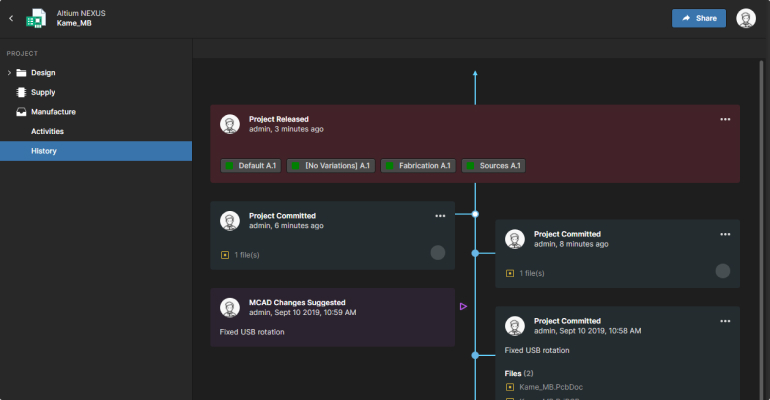This screenshot has width=770, height=400.
Task: Open the Sources A.1 release tag
Action: (494, 166)
